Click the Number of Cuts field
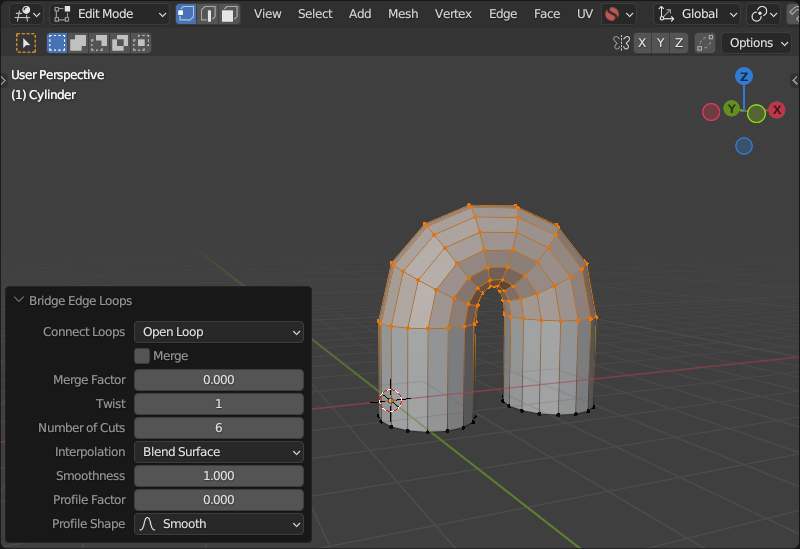Viewport: 800px width, 549px height. click(x=219, y=428)
